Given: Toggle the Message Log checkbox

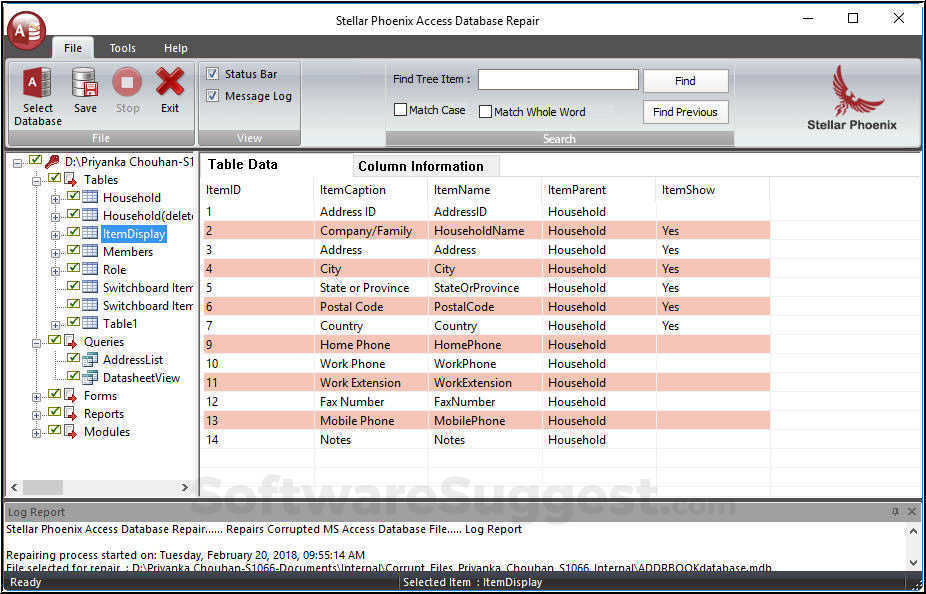Looking at the screenshot, I should pyautogui.click(x=213, y=96).
